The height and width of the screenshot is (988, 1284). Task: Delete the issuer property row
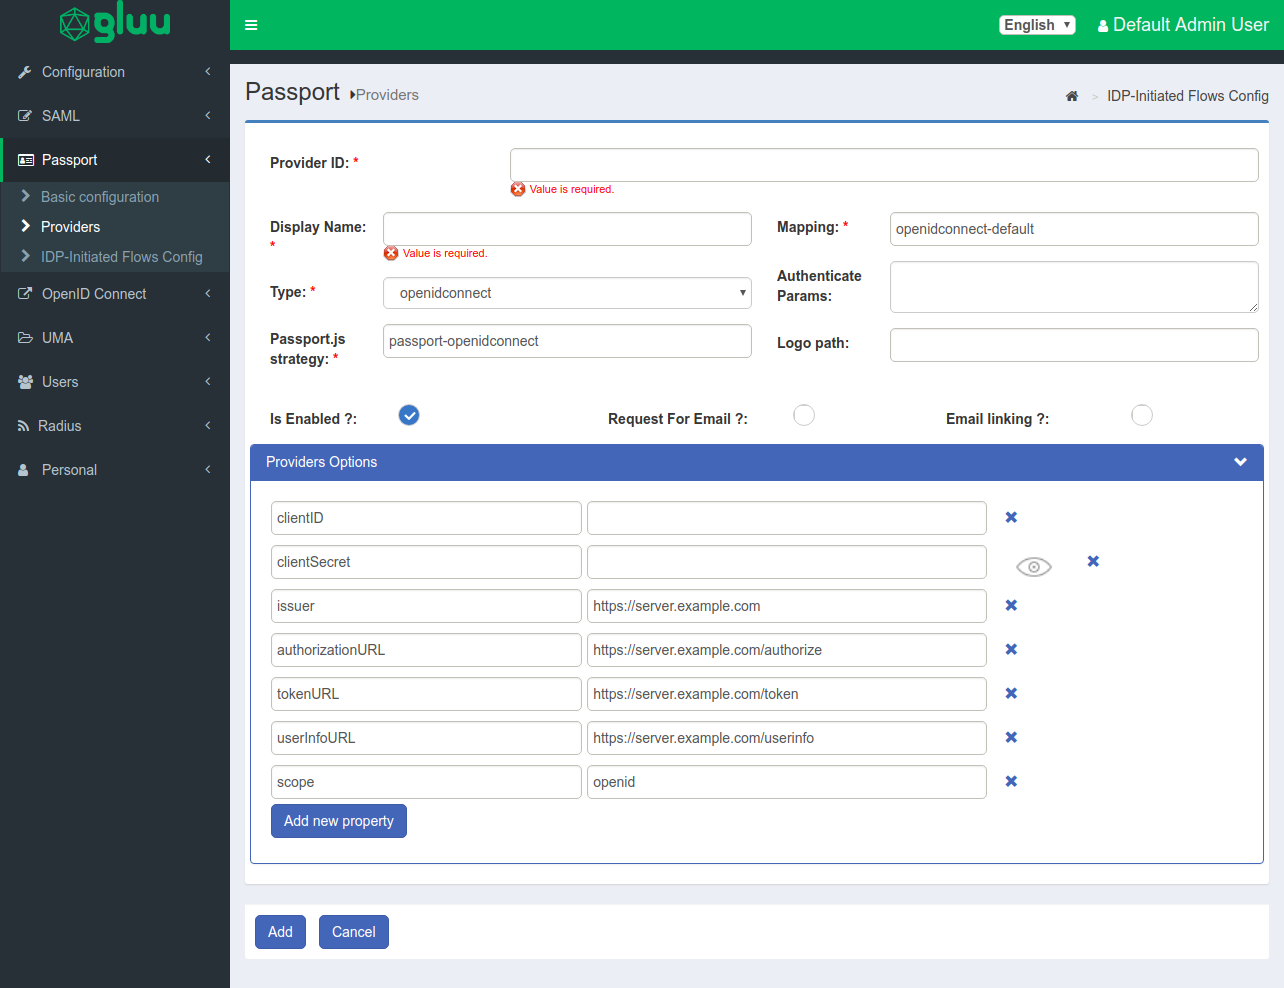1011,606
